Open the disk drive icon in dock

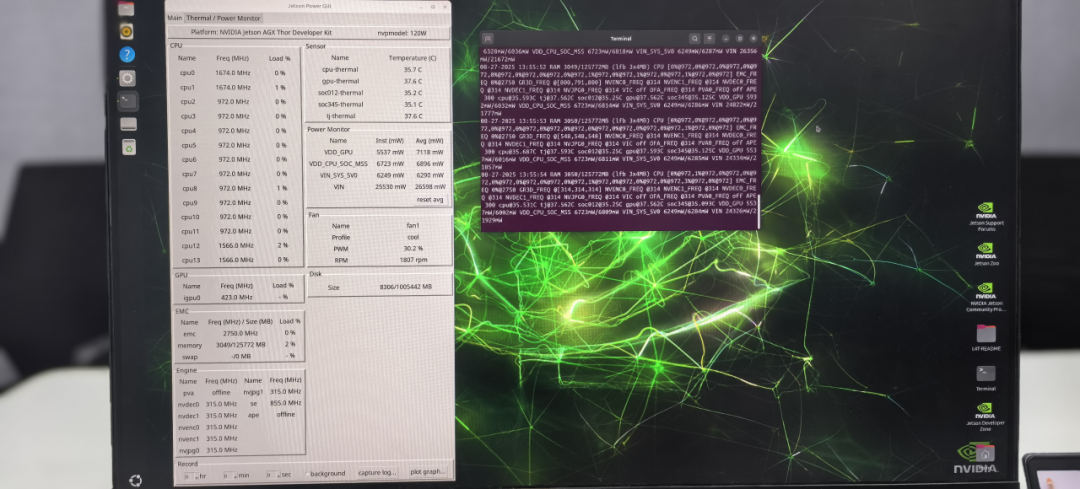coord(128,124)
